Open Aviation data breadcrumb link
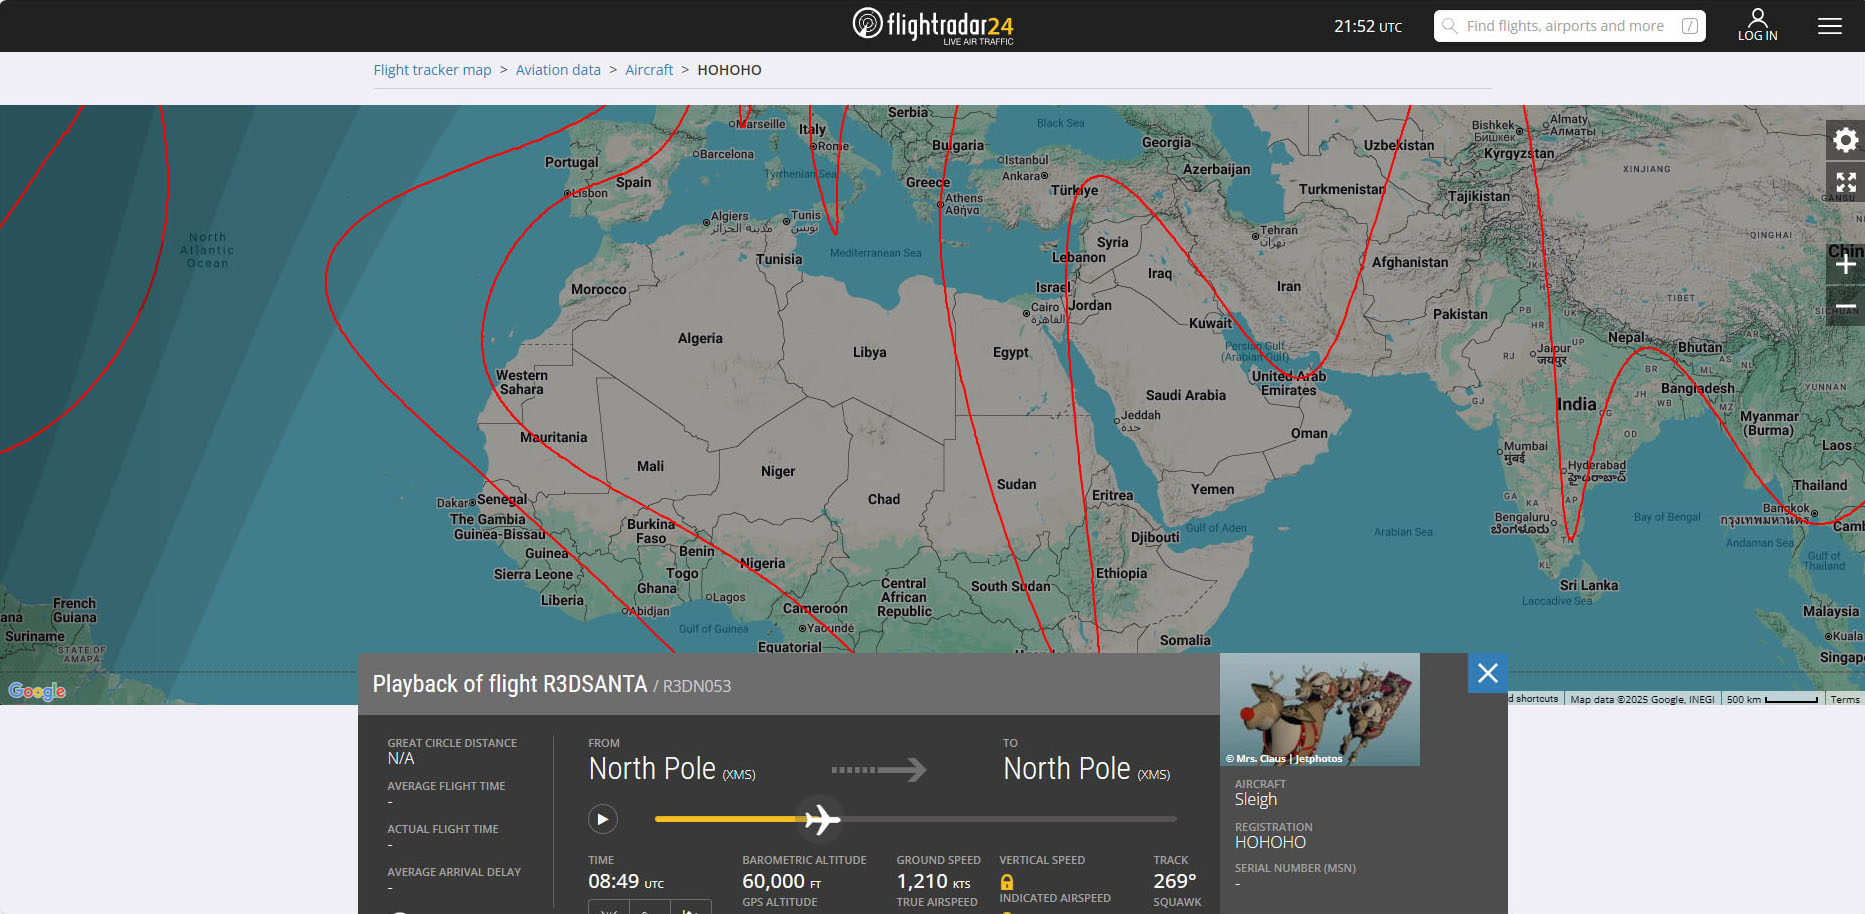 point(558,70)
